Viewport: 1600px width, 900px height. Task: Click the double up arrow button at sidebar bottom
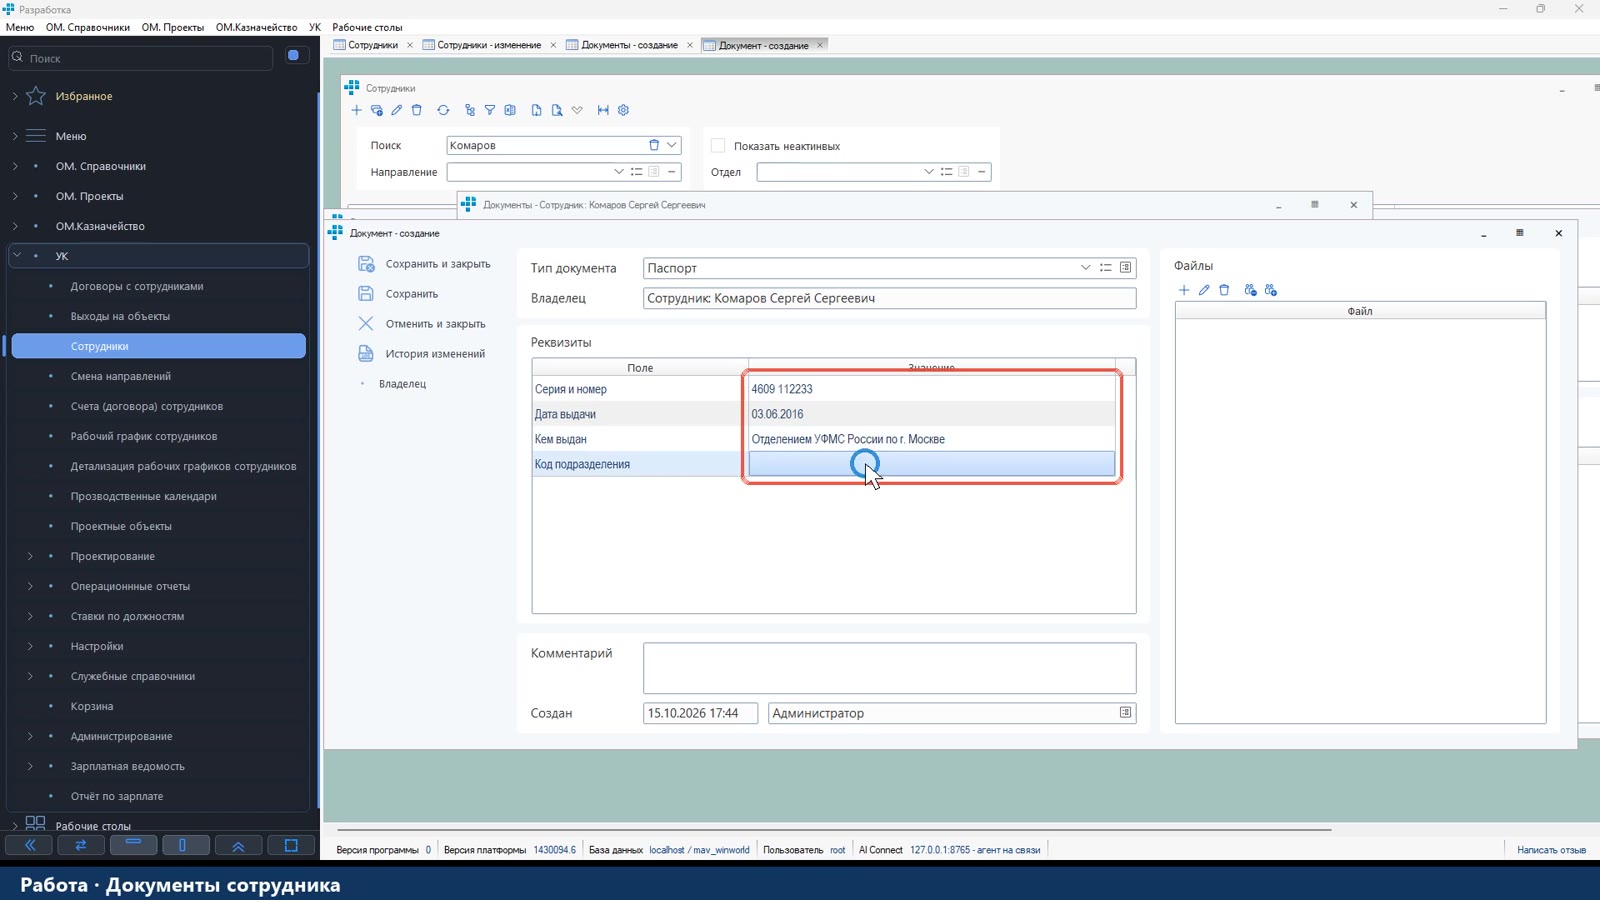(x=238, y=845)
